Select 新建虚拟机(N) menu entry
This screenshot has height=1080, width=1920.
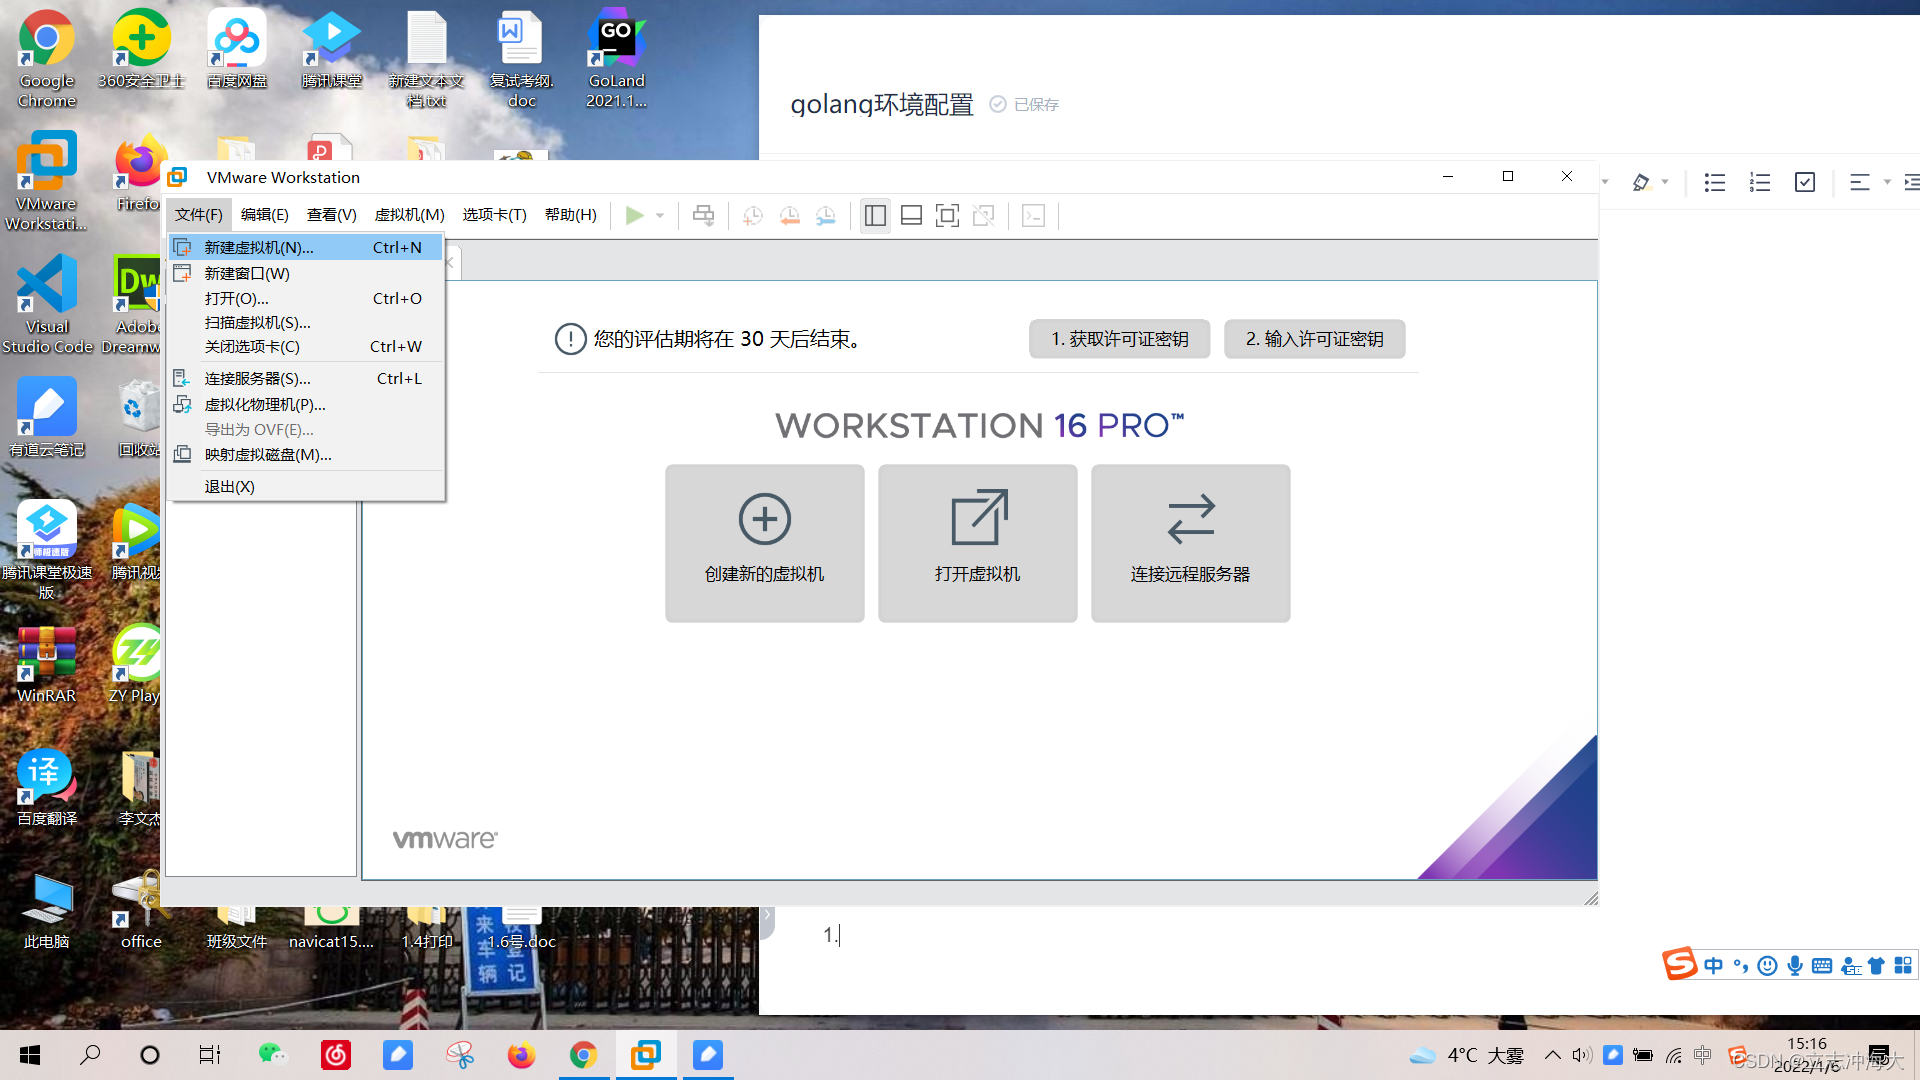259,247
